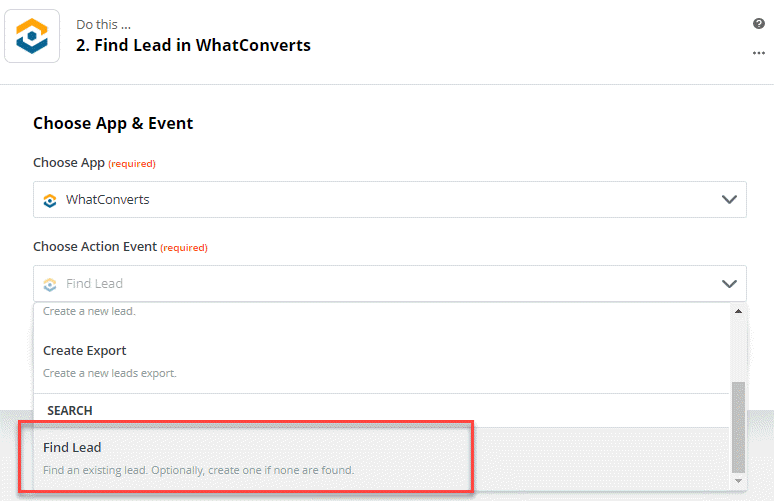Open the help question mark icon
Viewport: 774px width, 501px height.
(759, 23)
